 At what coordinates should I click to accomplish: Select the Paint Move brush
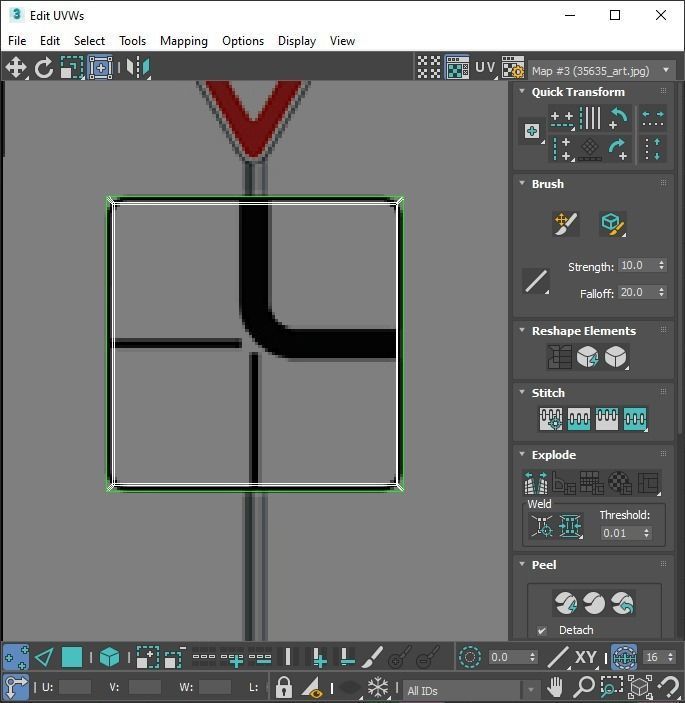[x=566, y=224]
